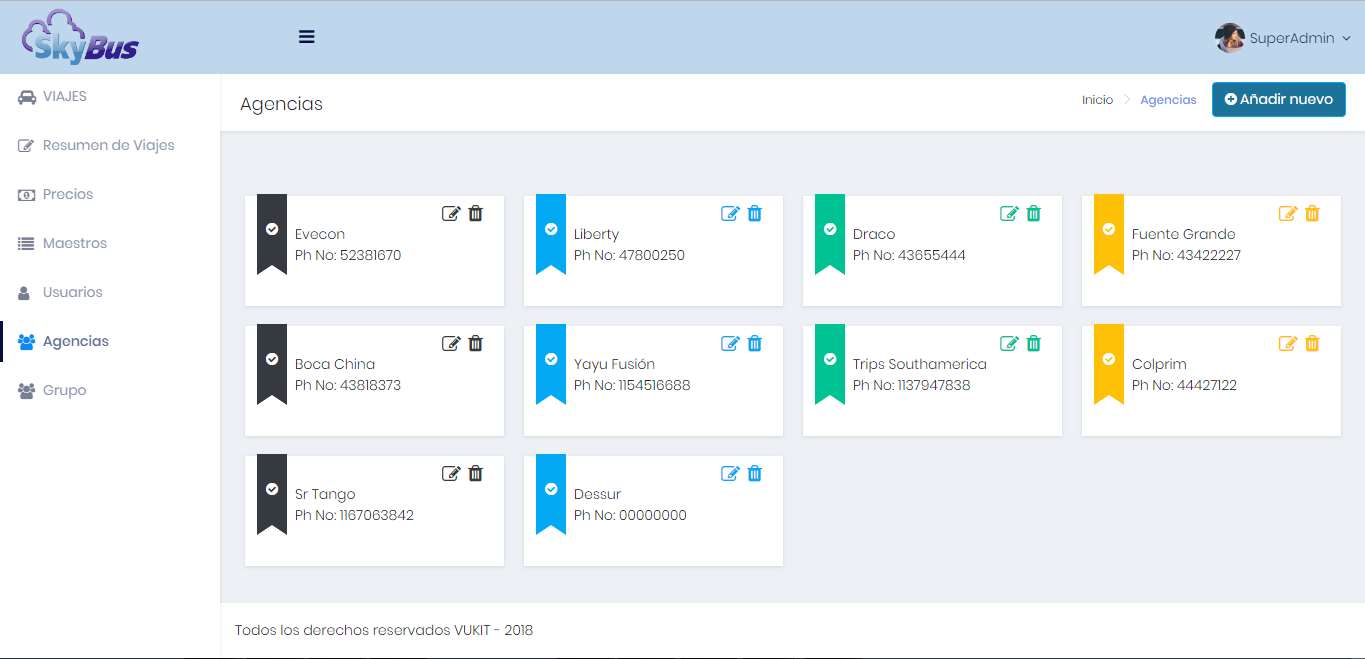Image resolution: width=1365 pixels, height=659 pixels.
Task: Go to Usuarios in the sidebar
Action: click(72, 292)
